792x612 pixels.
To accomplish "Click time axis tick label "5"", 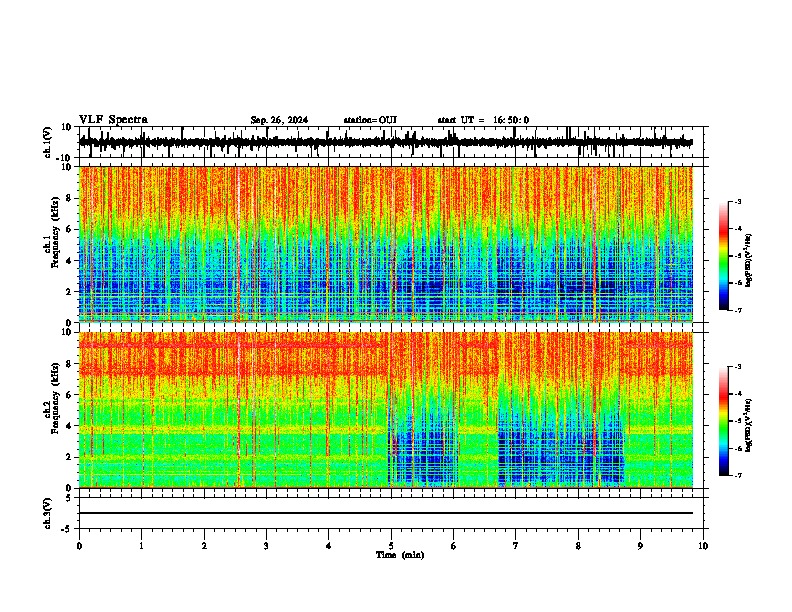I will click(391, 546).
